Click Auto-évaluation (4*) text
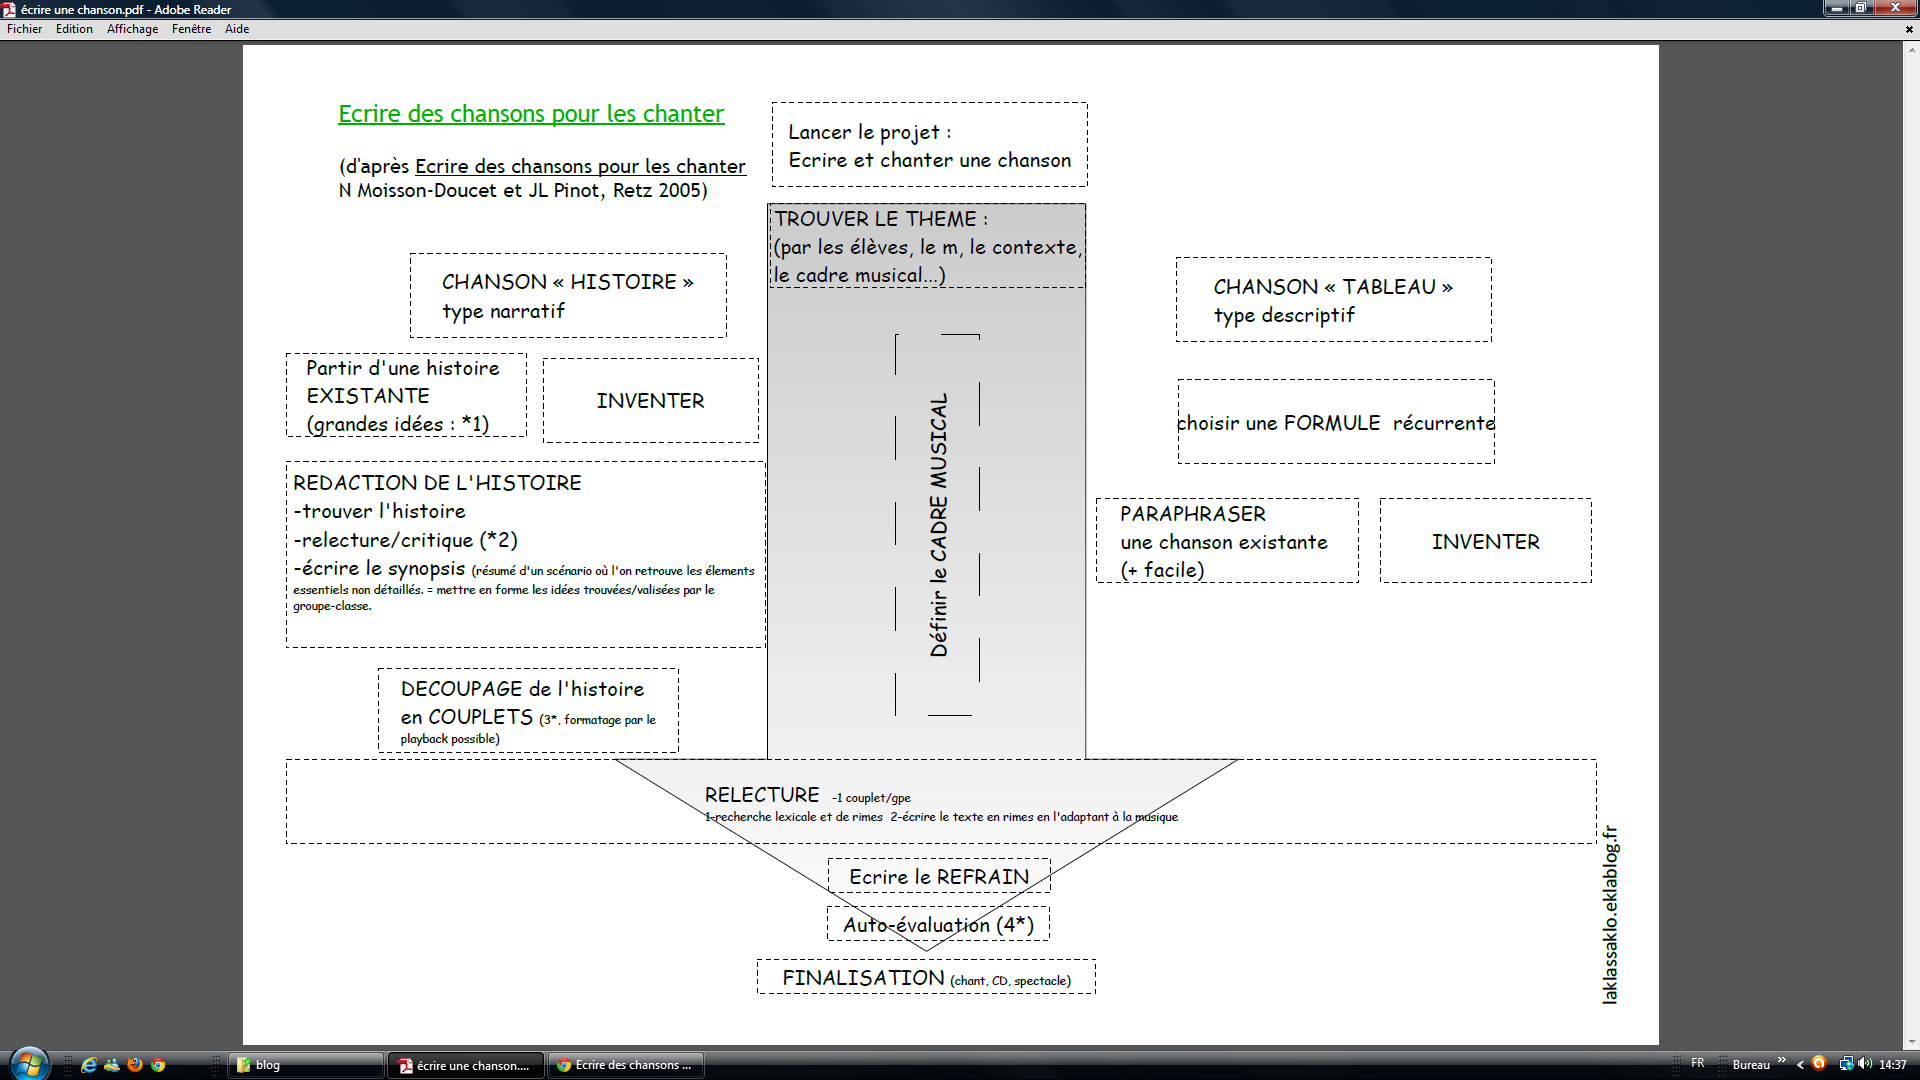 tap(938, 925)
